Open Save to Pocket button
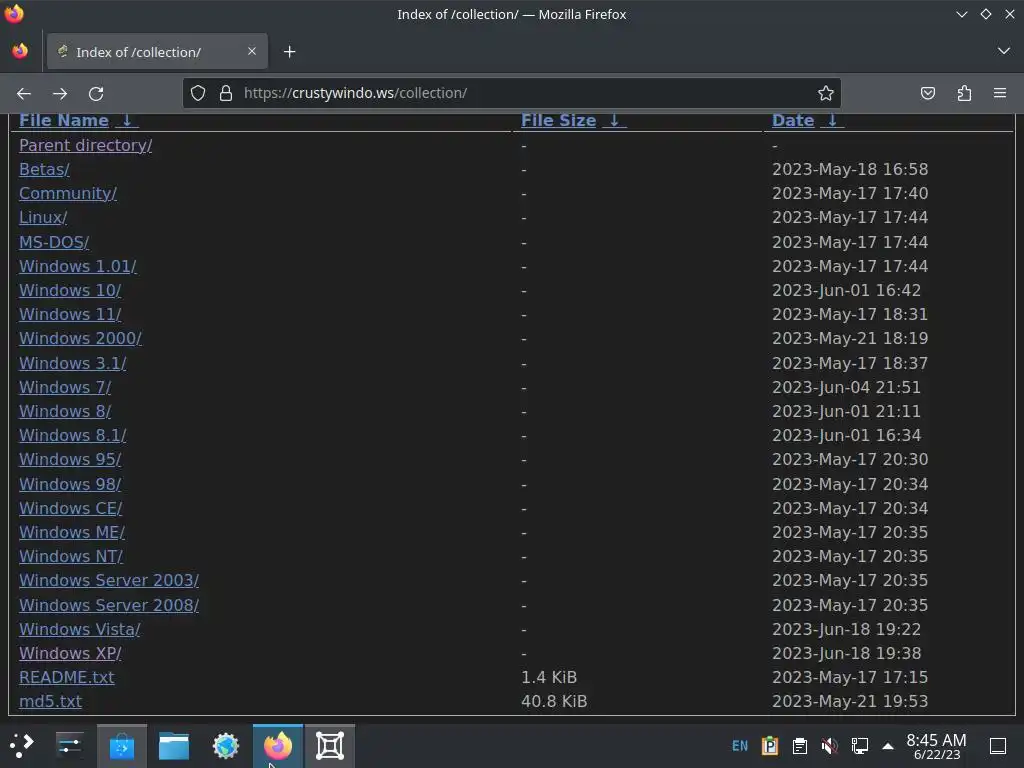 coord(927,93)
